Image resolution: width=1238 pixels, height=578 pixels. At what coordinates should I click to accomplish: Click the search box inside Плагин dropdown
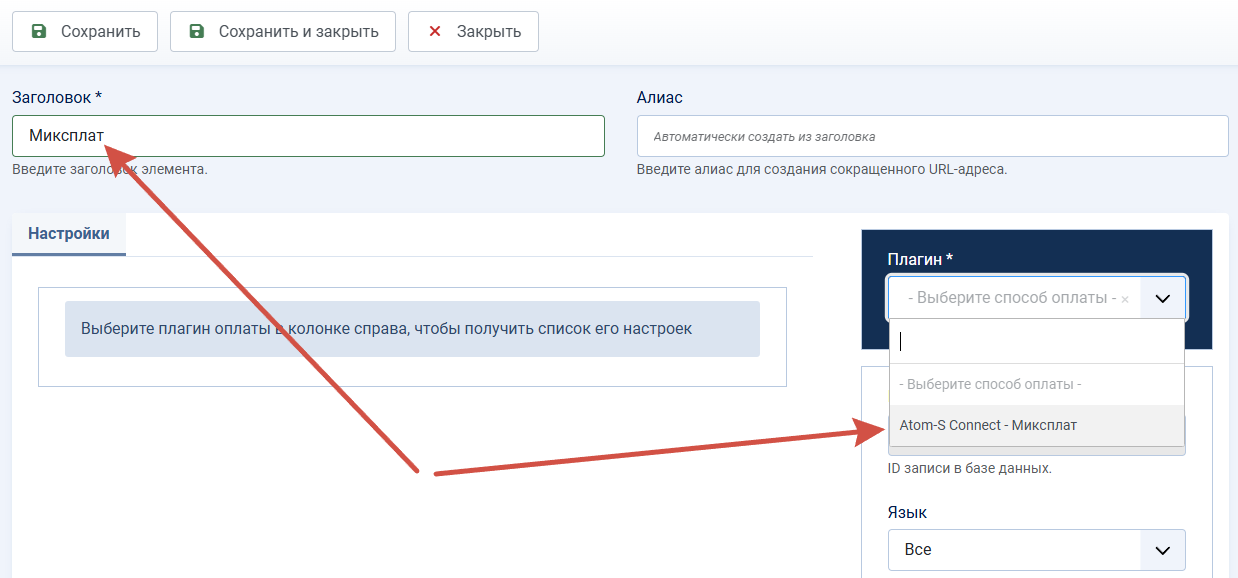(1037, 342)
